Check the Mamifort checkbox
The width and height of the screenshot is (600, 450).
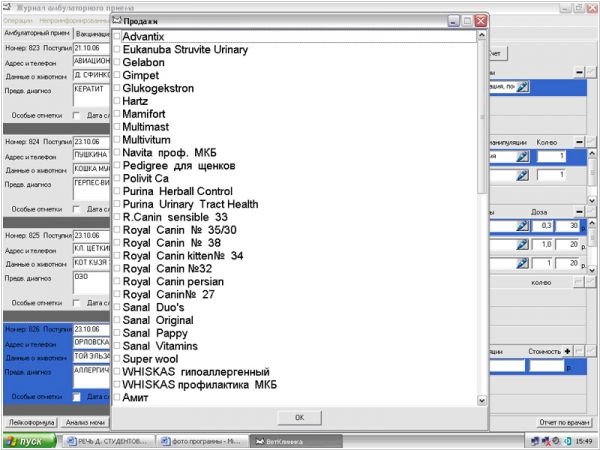tap(117, 114)
